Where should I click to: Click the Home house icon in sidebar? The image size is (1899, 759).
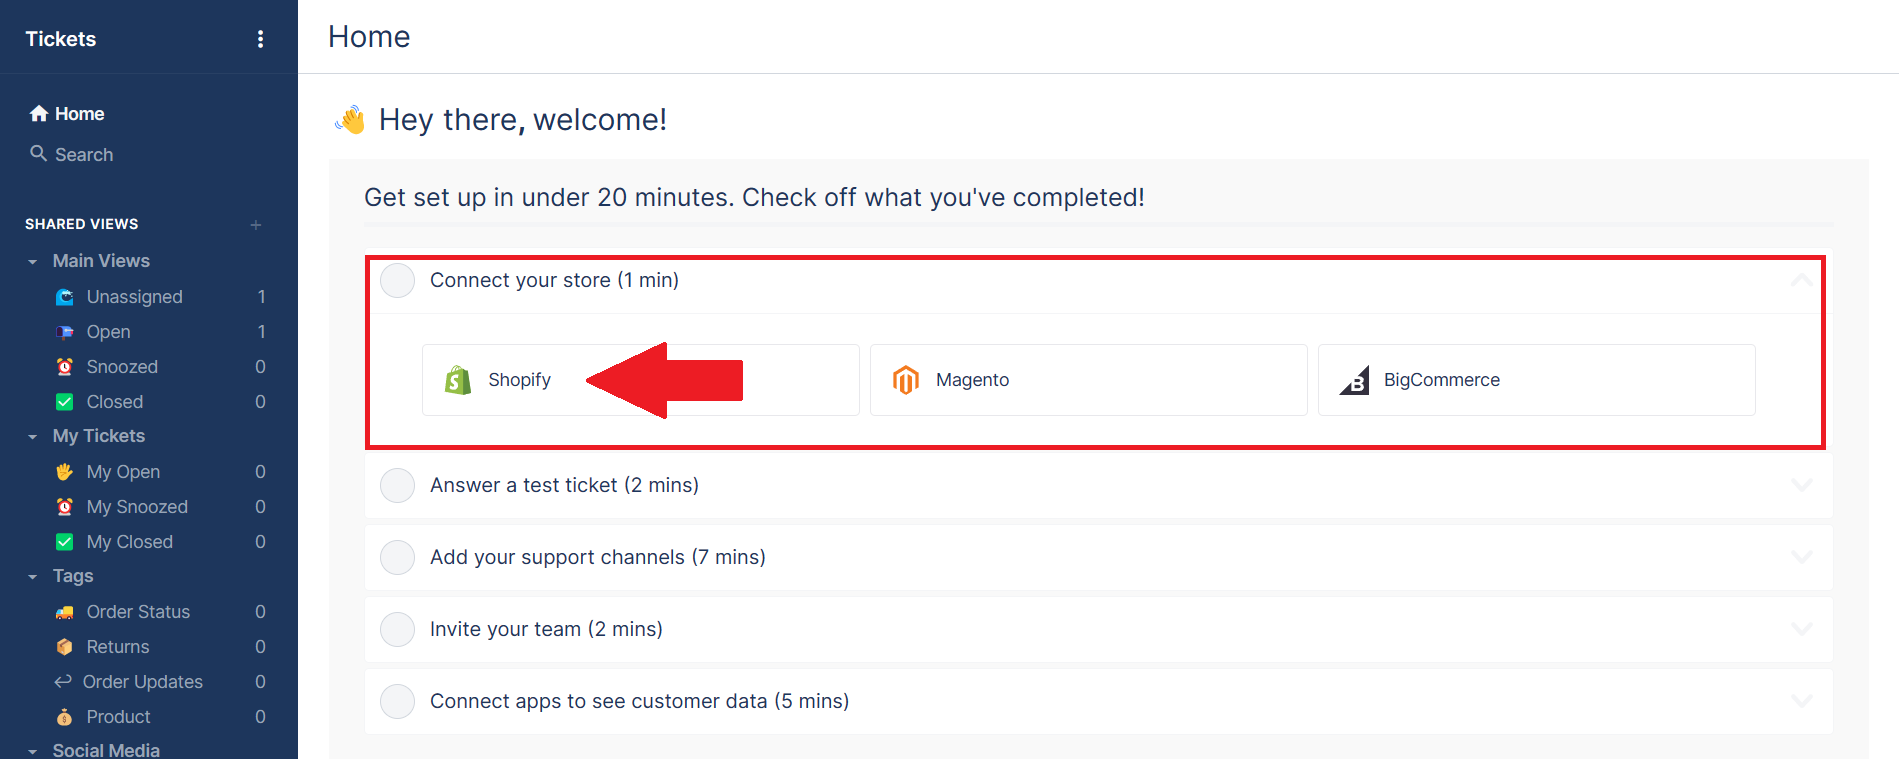click(x=39, y=113)
